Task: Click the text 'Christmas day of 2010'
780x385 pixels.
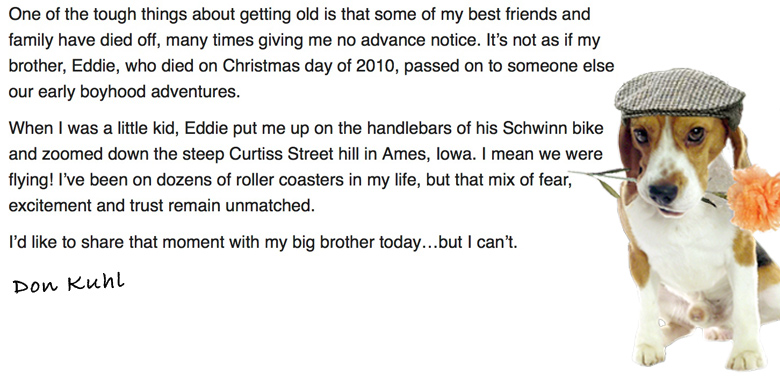Action: pyautogui.click(x=309, y=66)
